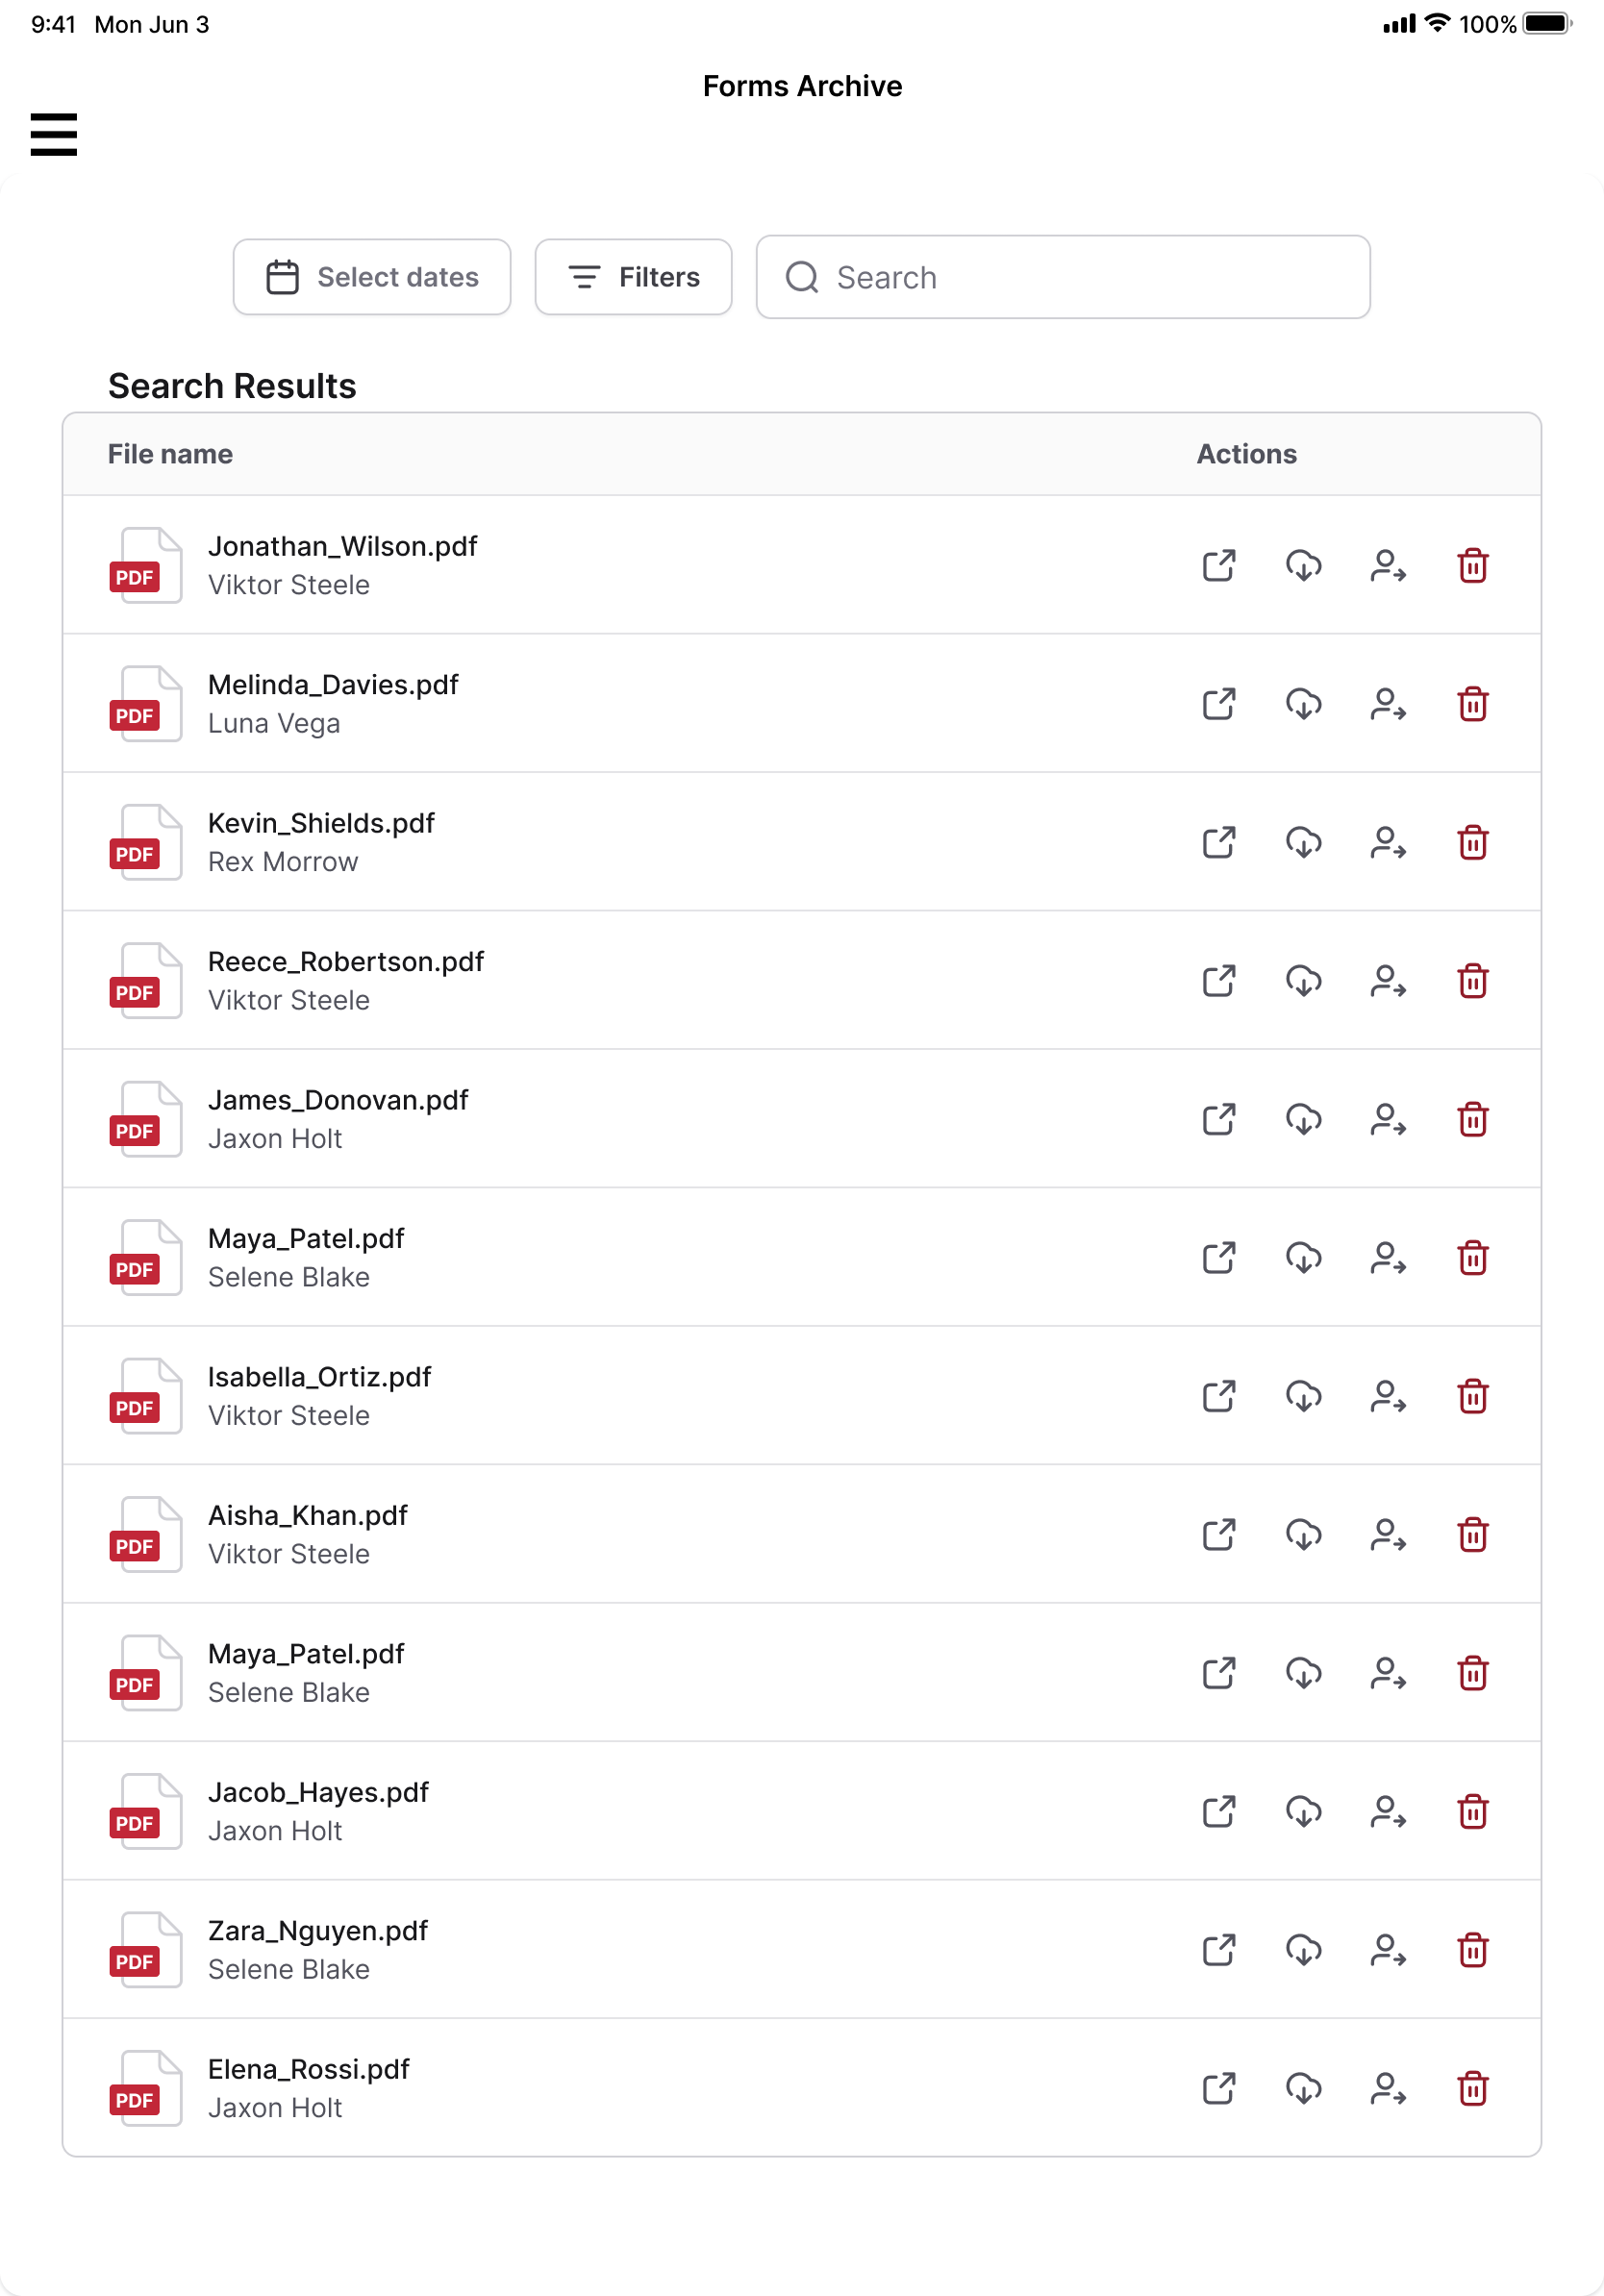Download James_Donovan.pdf
The height and width of the screenshot is (2296, 1604).
1304,1120
